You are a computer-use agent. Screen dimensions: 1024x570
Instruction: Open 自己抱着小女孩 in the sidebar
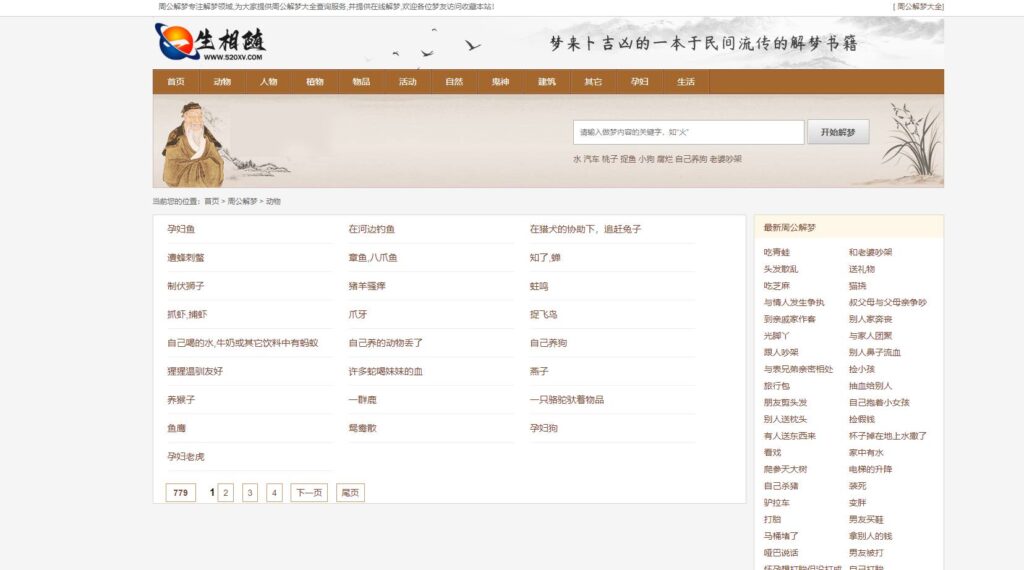[x=879, y=402]
